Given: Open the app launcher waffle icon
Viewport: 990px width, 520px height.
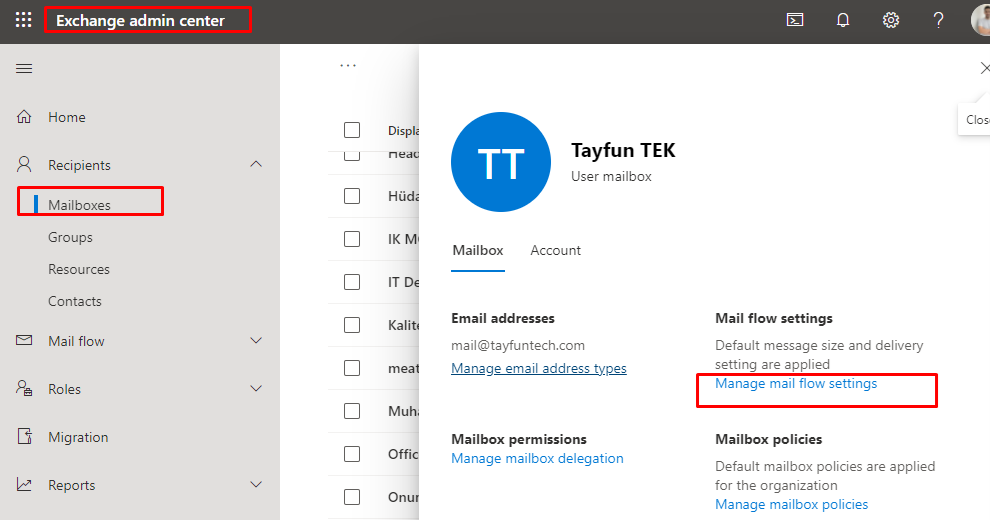Looking at the screenshot, I should click(x=24, y=20).
